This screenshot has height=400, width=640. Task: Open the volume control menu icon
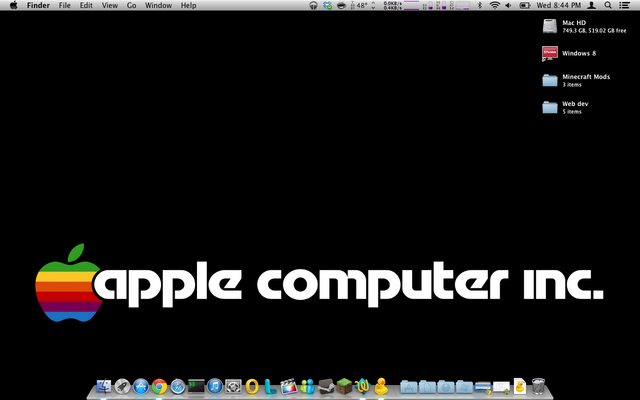pyautogui.click(x=508, y=5)
